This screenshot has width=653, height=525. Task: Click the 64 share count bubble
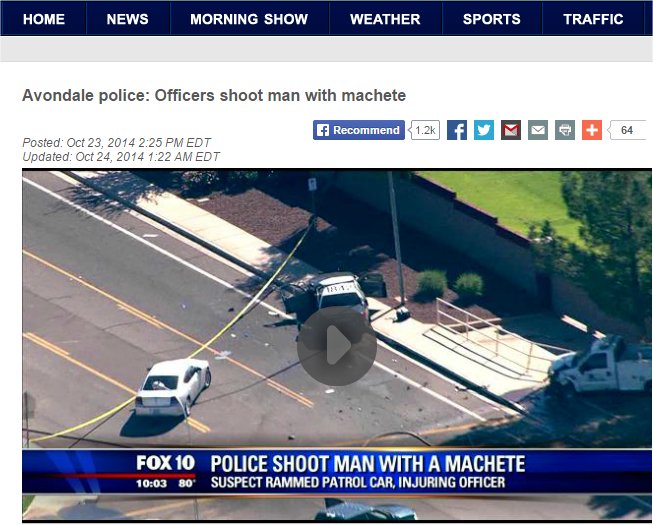(x=627, y=130)
